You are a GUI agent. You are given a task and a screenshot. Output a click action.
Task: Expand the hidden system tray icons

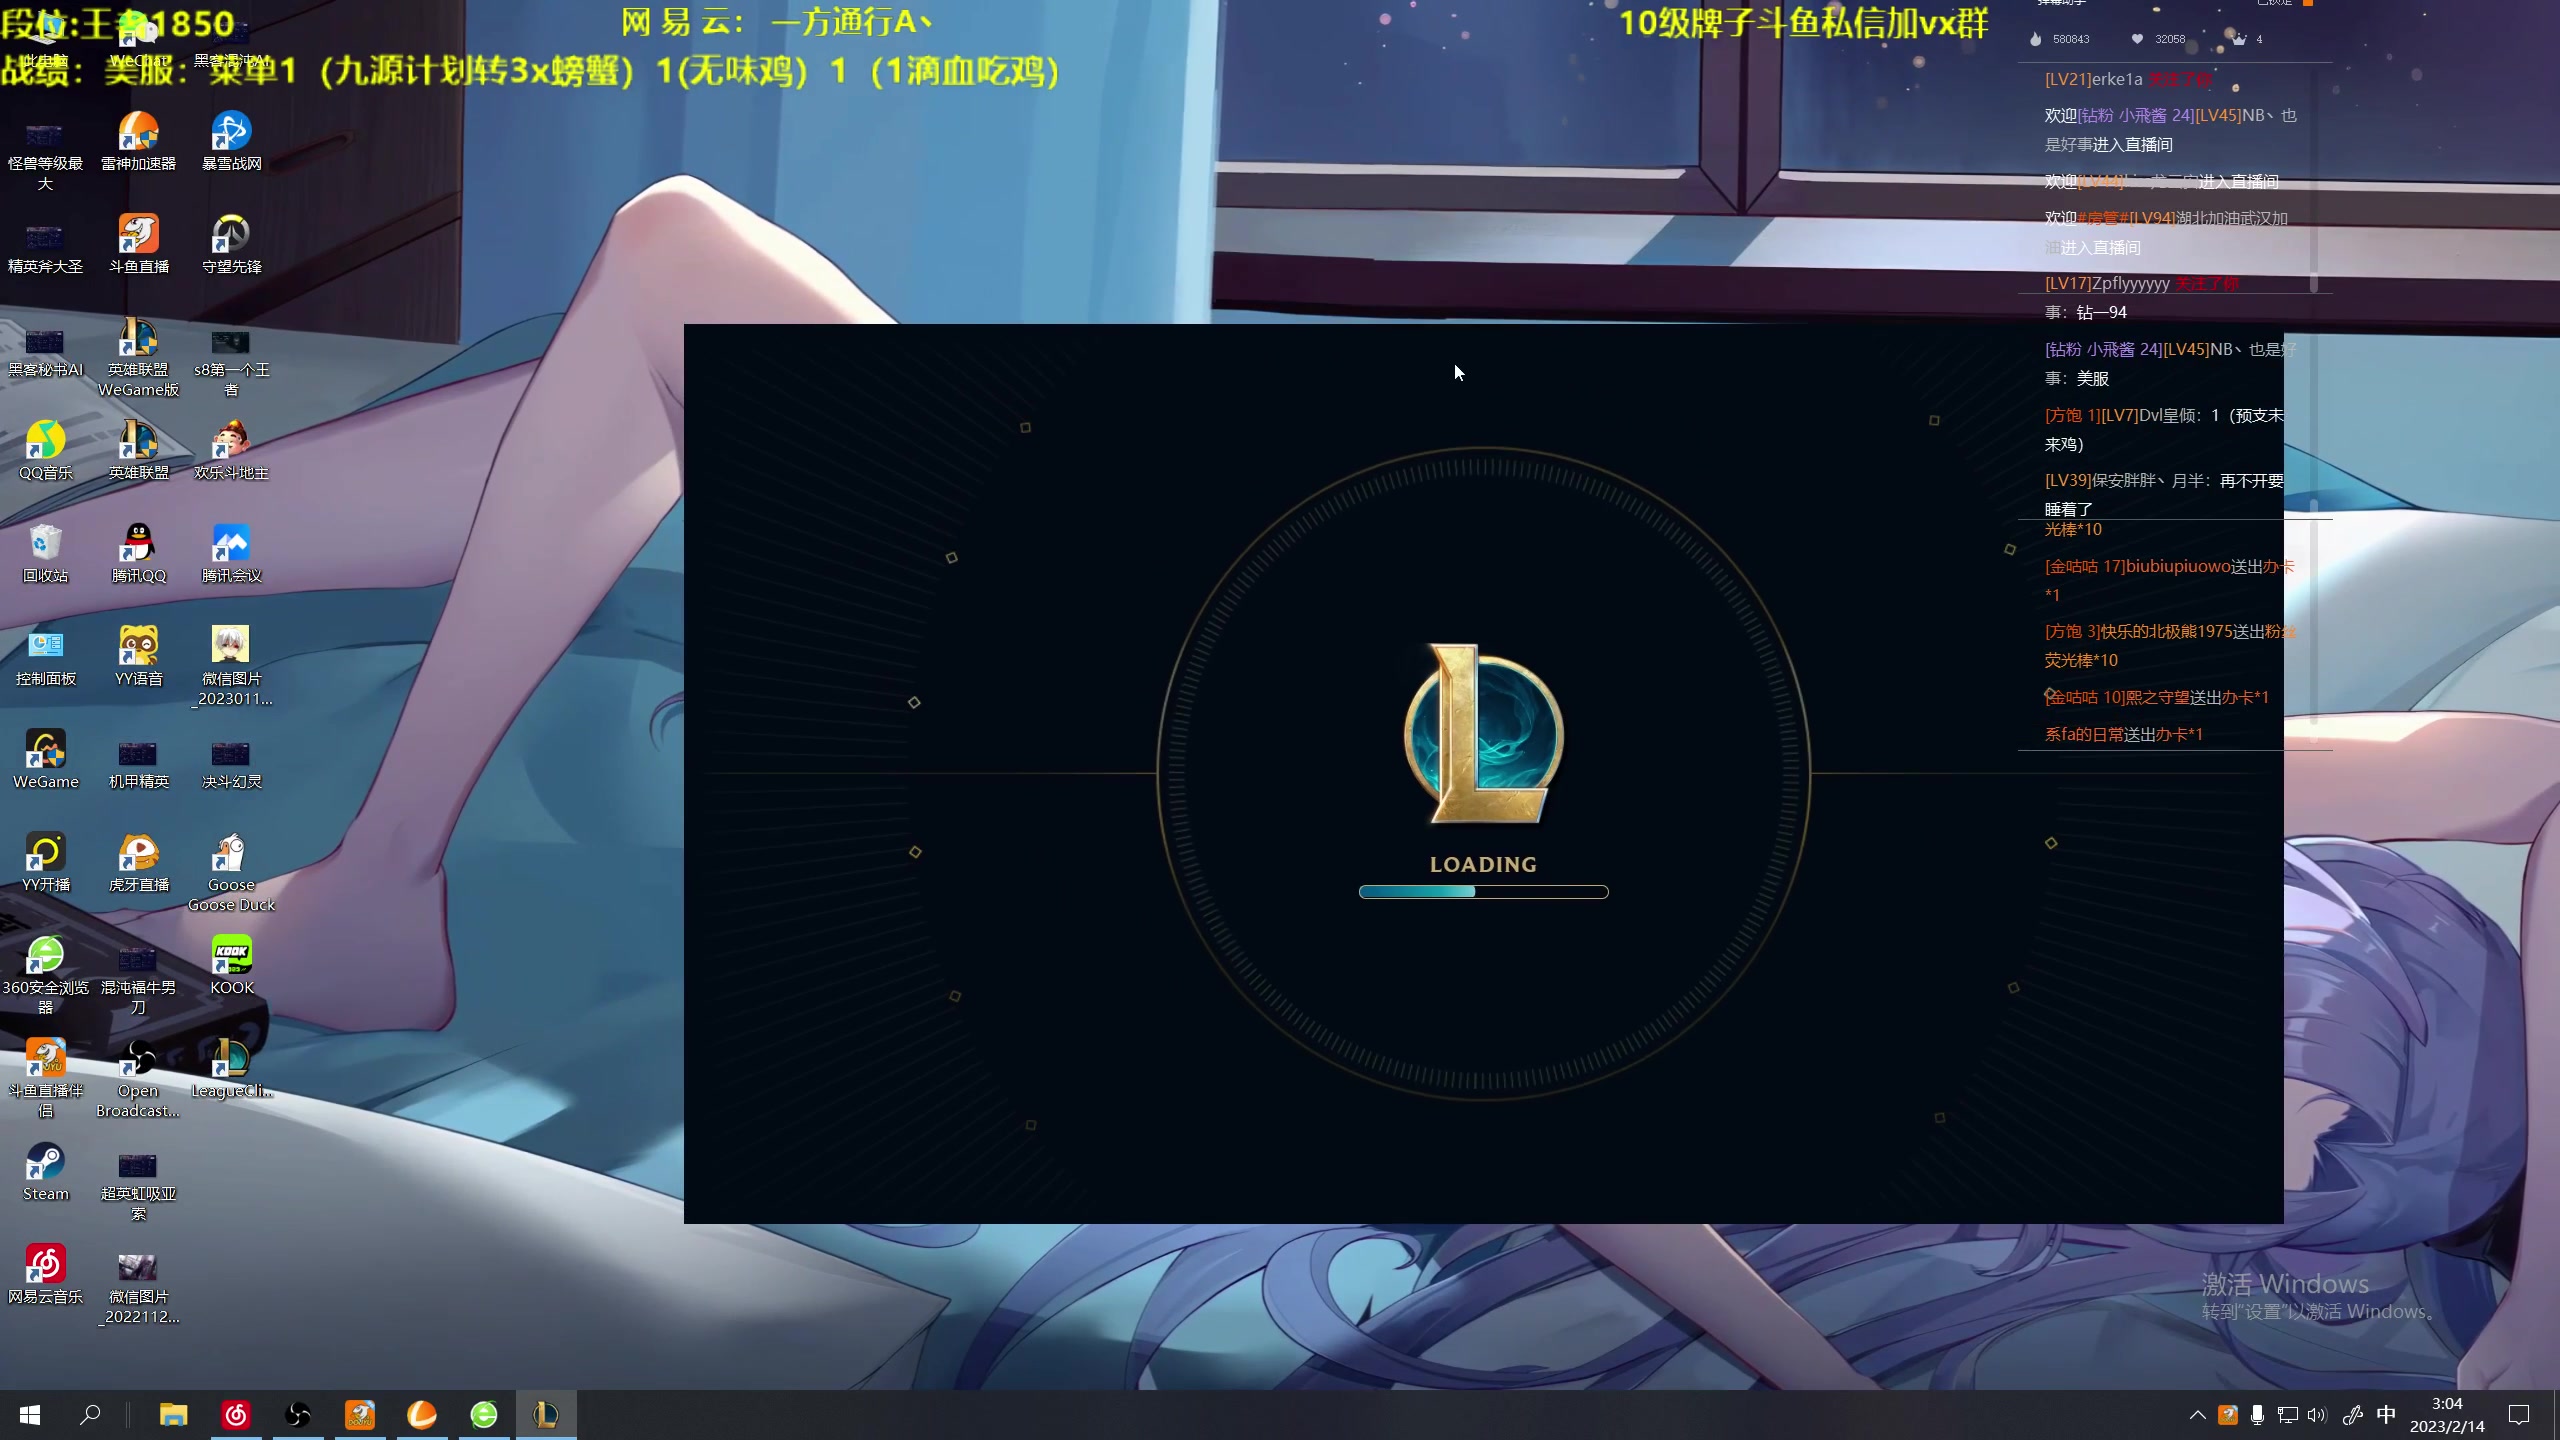tap(2197, 1415)
